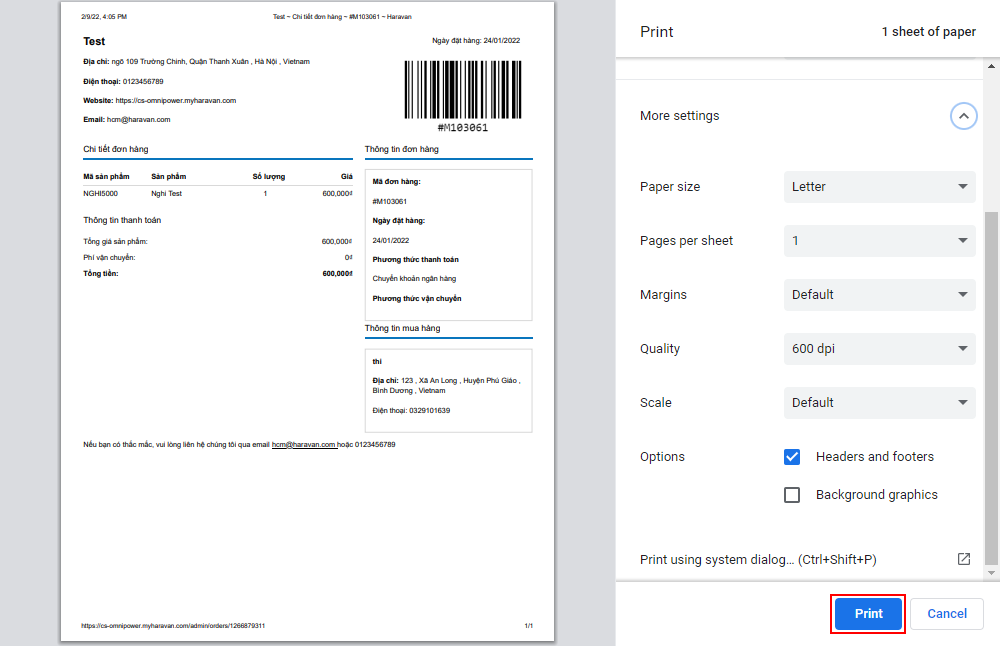Click the scroll-down arrow of settings scrollbar
Screen dimensions: 1000x646
[x=991, y=573]
